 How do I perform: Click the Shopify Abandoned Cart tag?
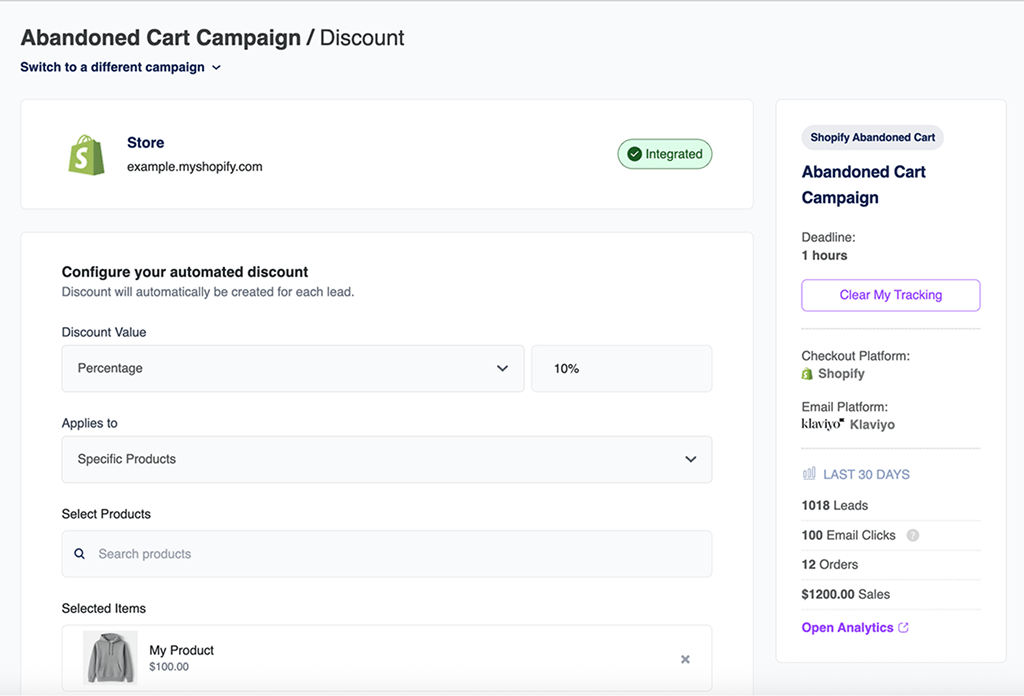coord(872,138)
